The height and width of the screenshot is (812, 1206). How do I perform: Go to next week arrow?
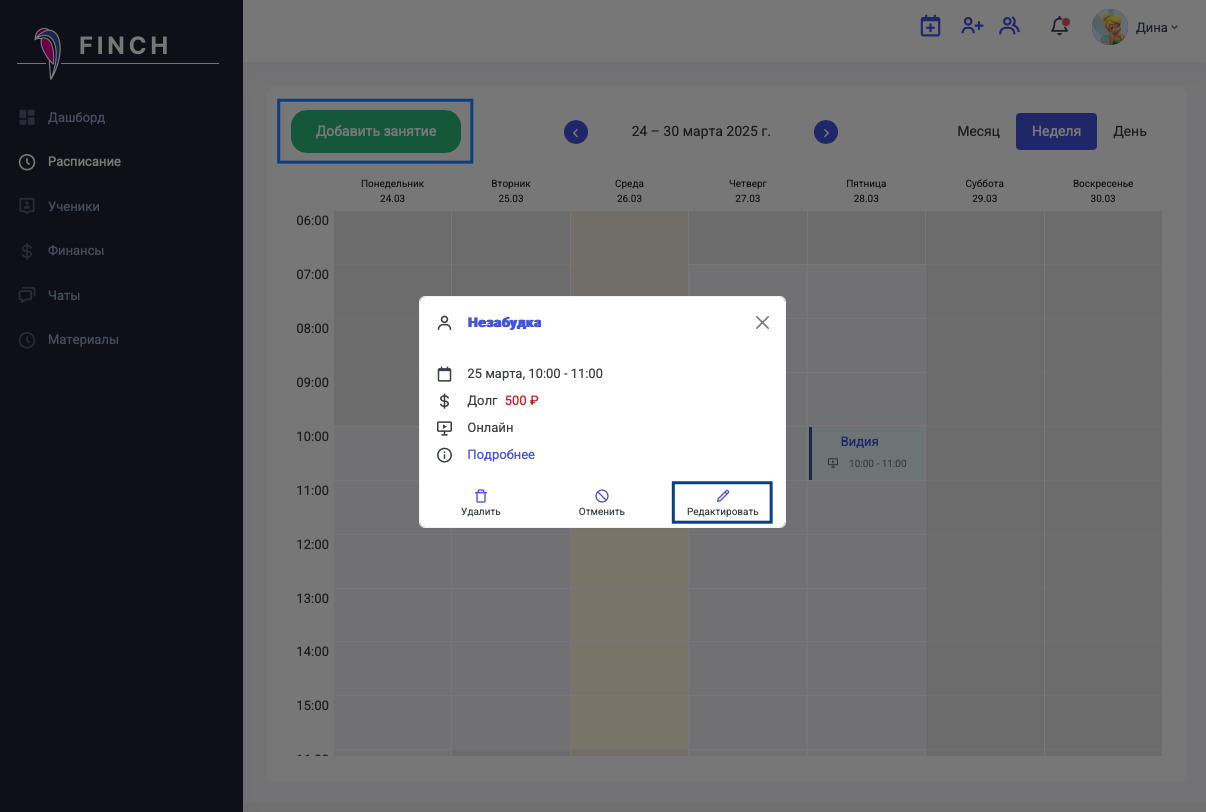[825, 132]
